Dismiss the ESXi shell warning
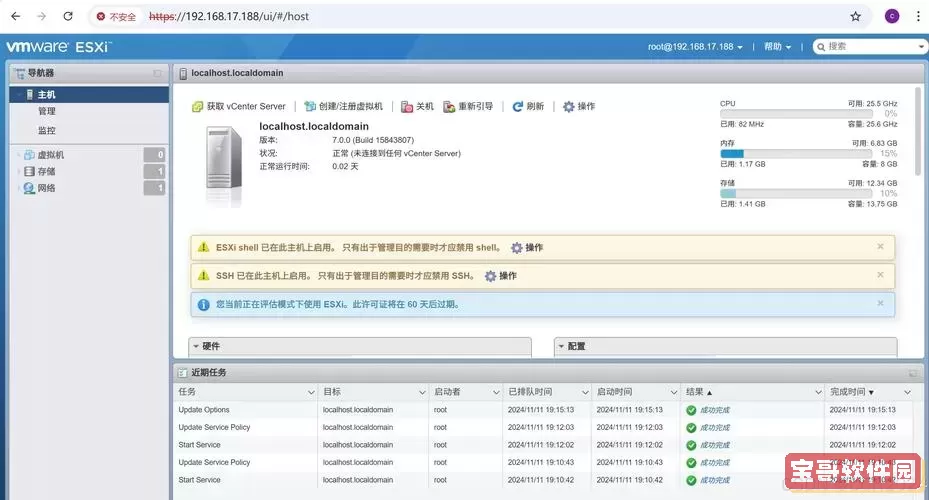This screenshot has width=929, height=500. (x=880, y=246)
